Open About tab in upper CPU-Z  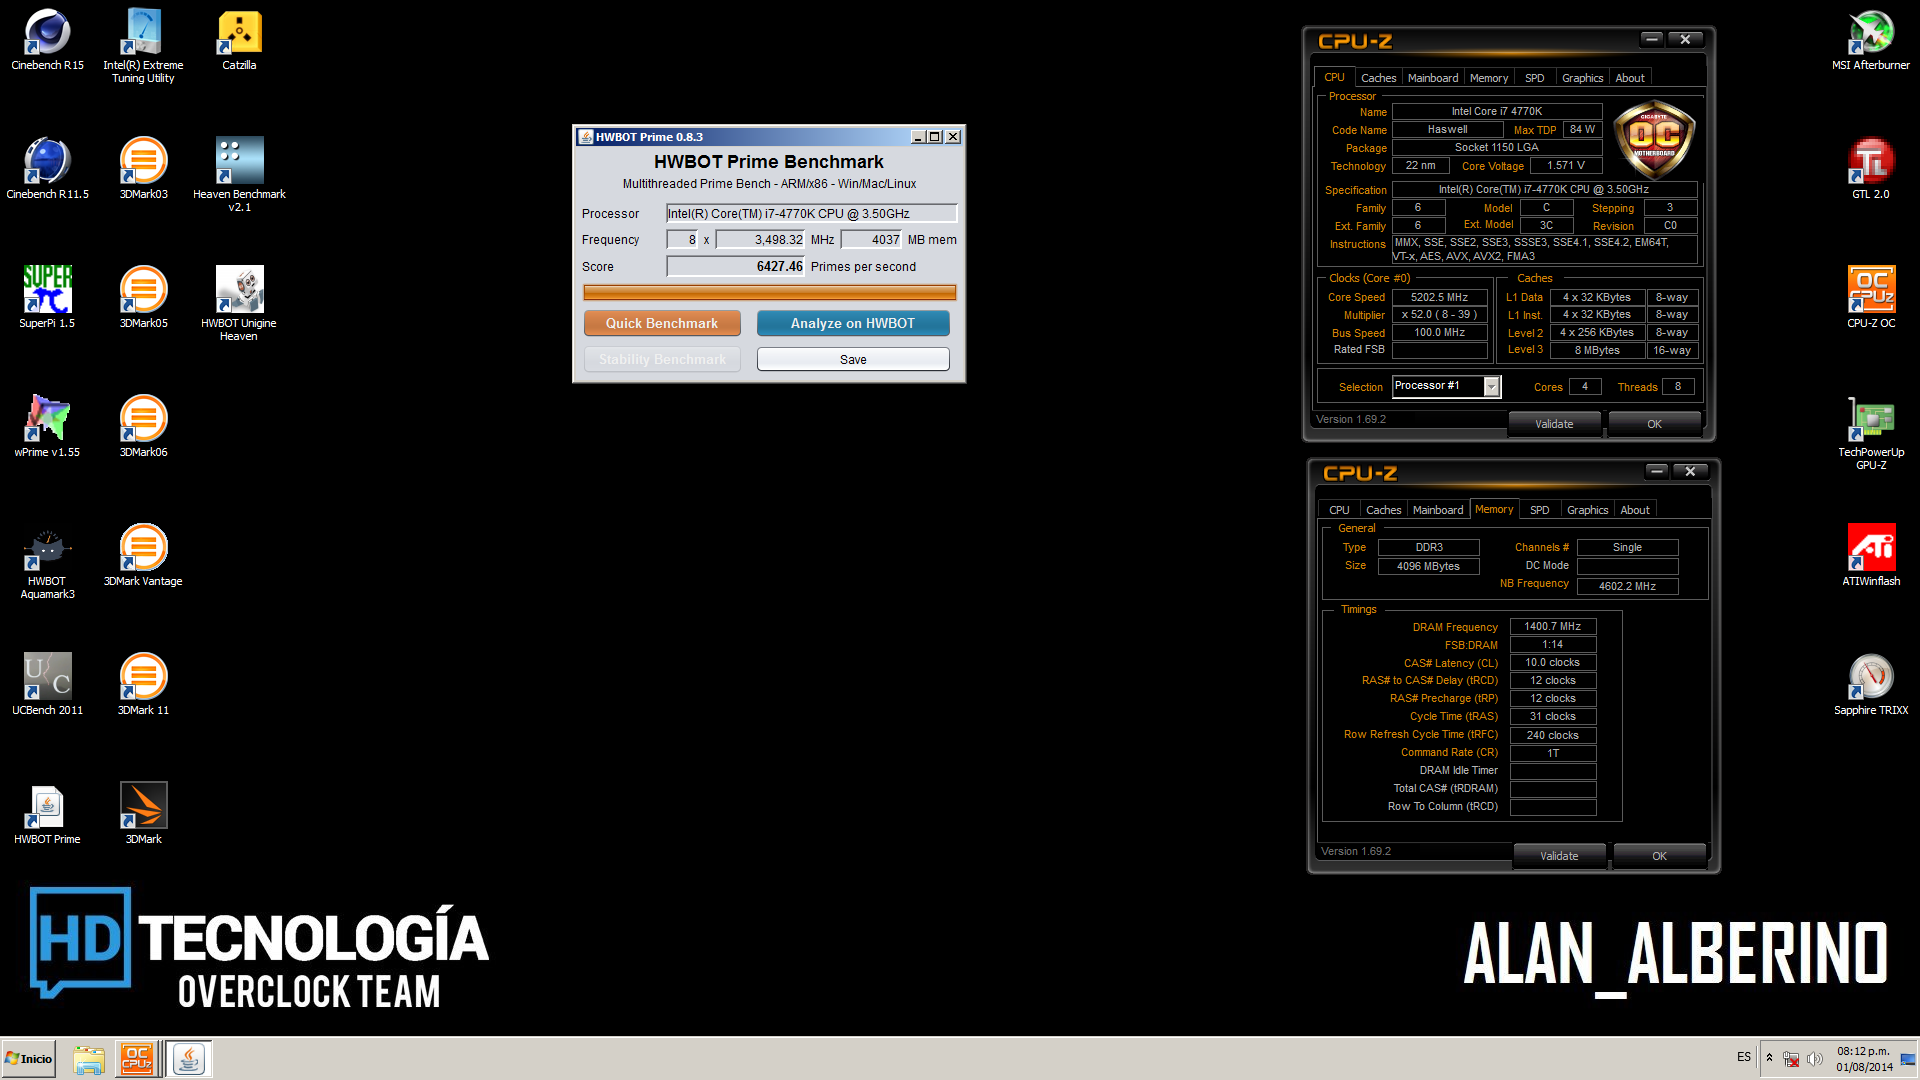pyautogui.click(x=1630, y=78)
